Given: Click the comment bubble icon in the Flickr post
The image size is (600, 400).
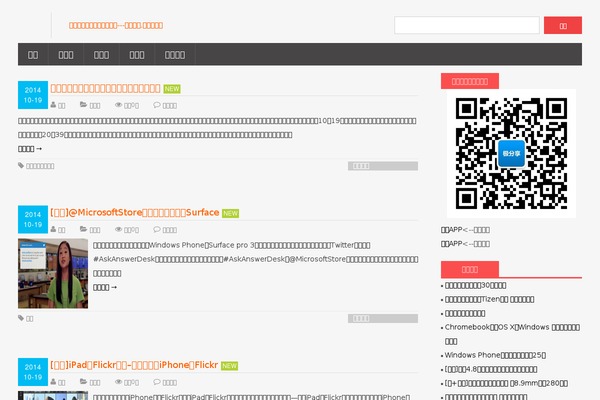Looking at the screenshot, I should (157, 382).
